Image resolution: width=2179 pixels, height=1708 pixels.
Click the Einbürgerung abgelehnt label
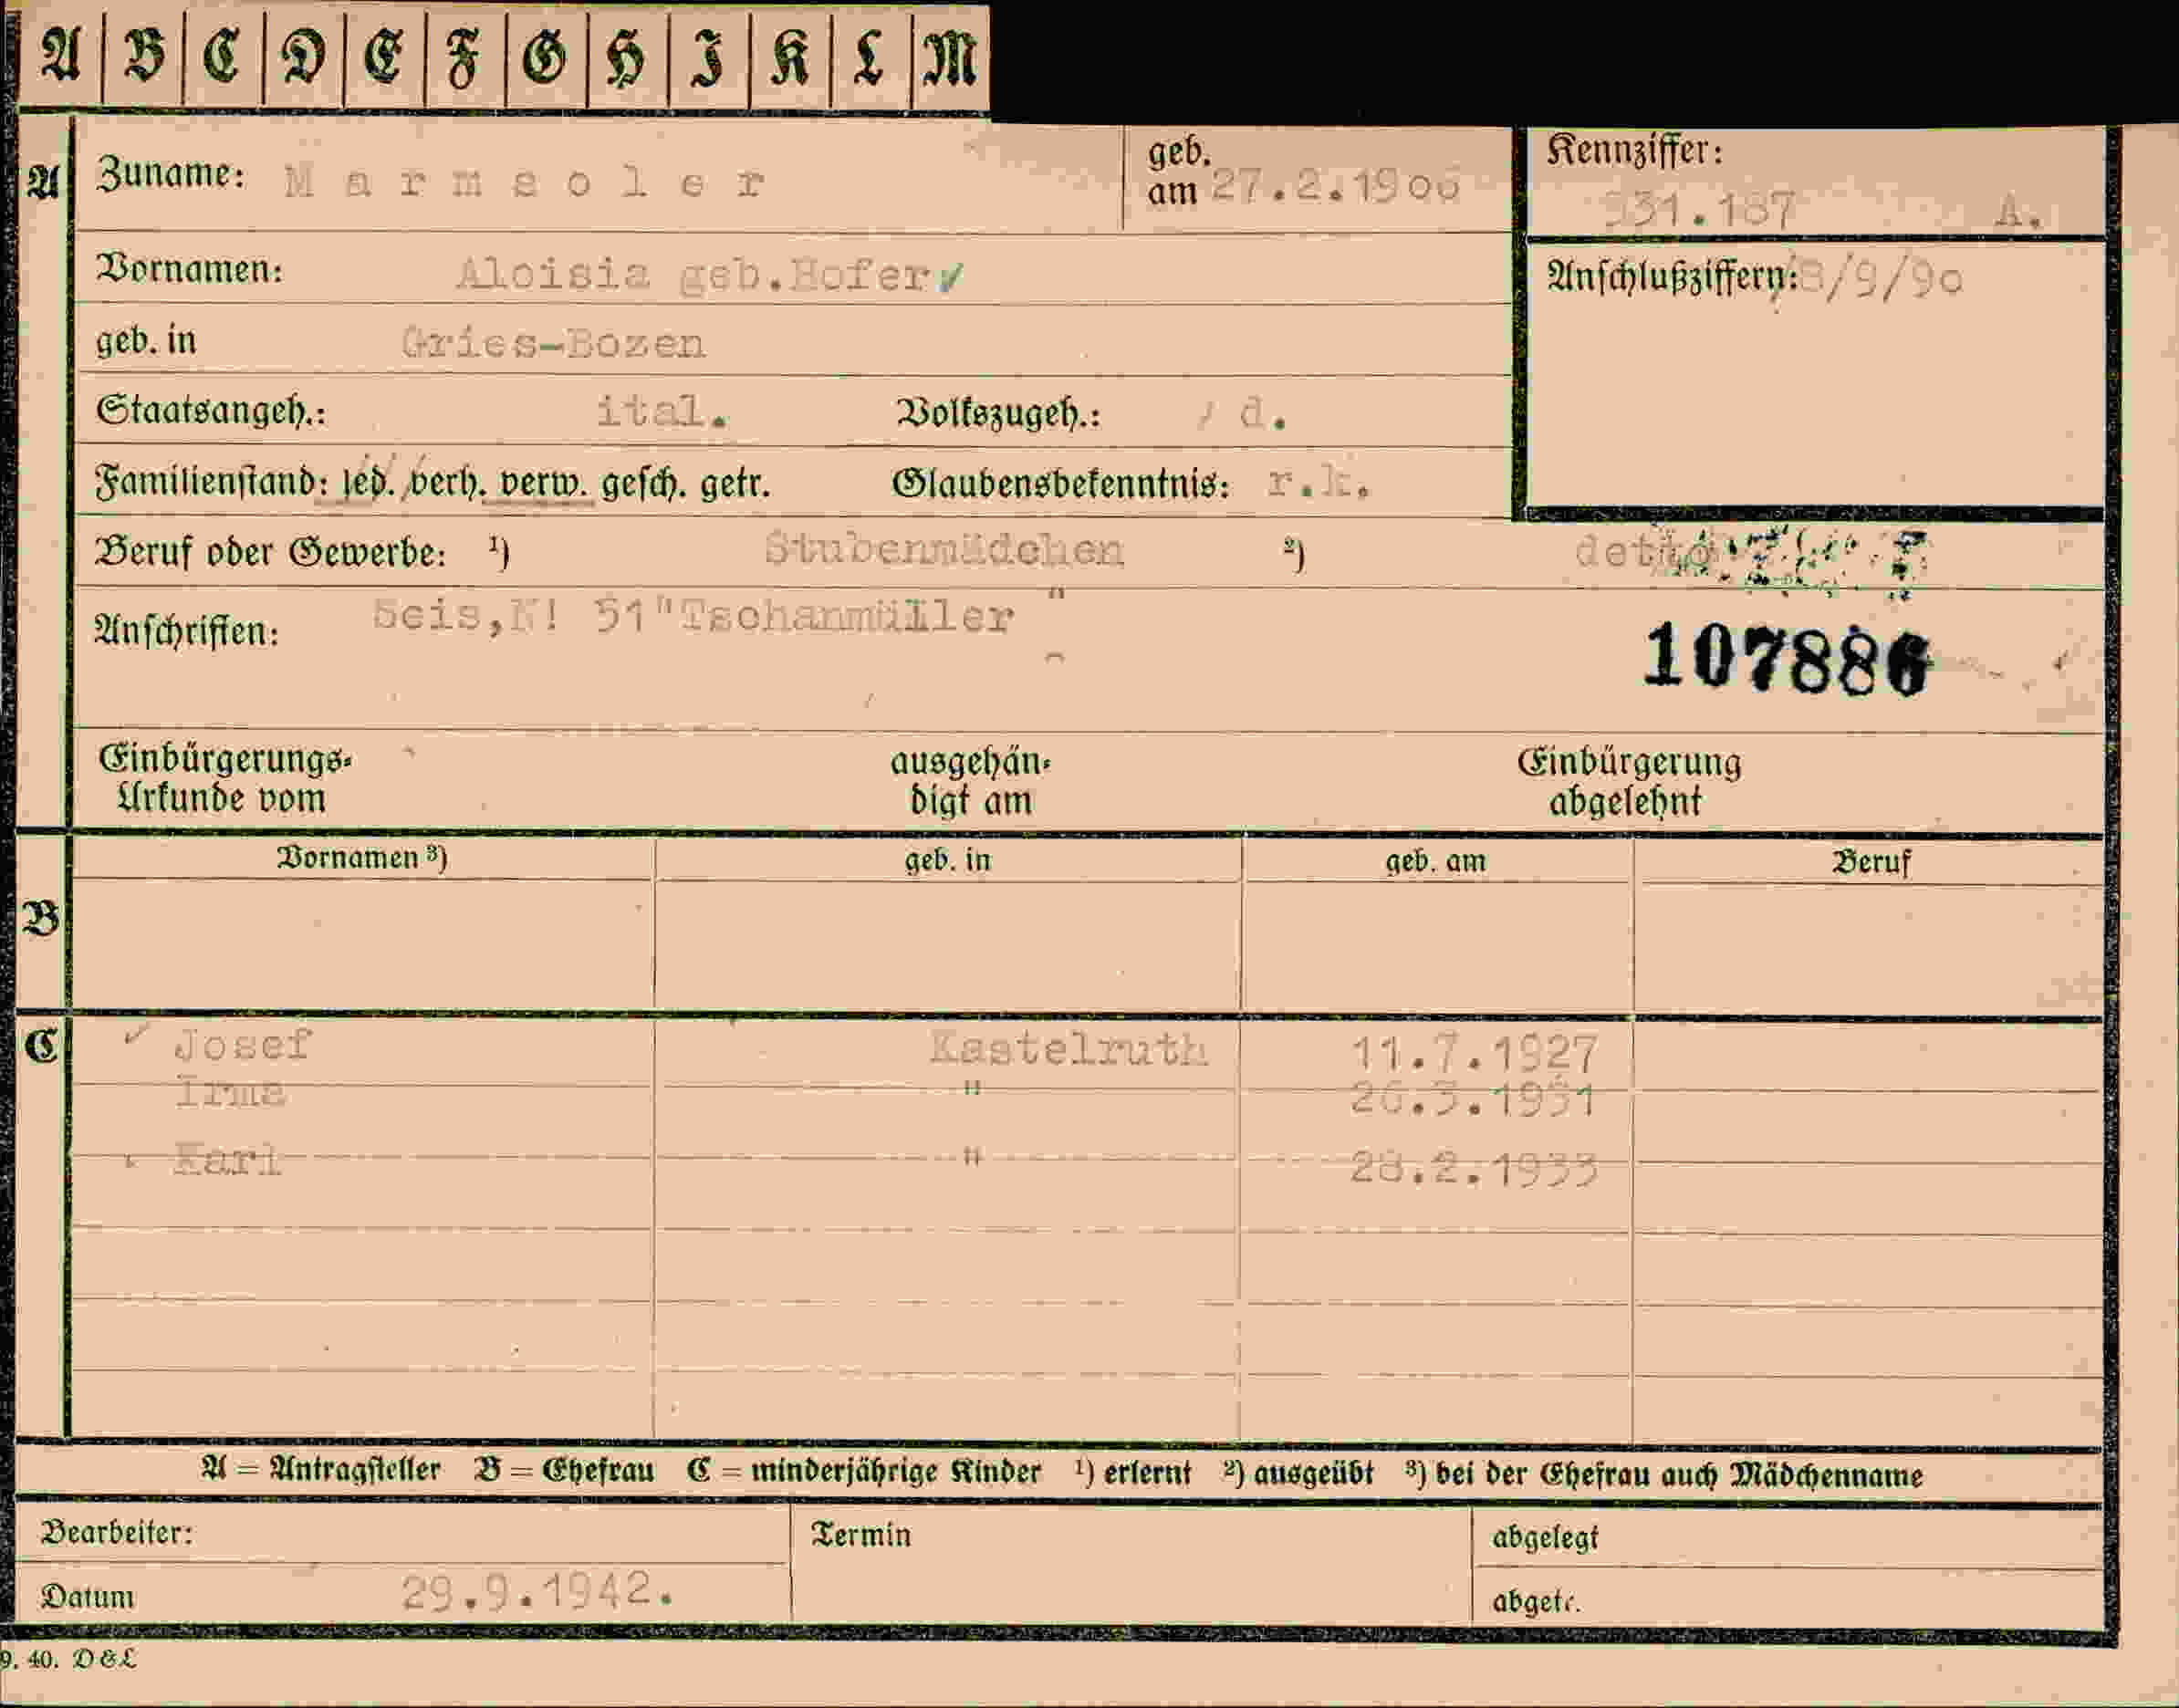pos(1629,782)
